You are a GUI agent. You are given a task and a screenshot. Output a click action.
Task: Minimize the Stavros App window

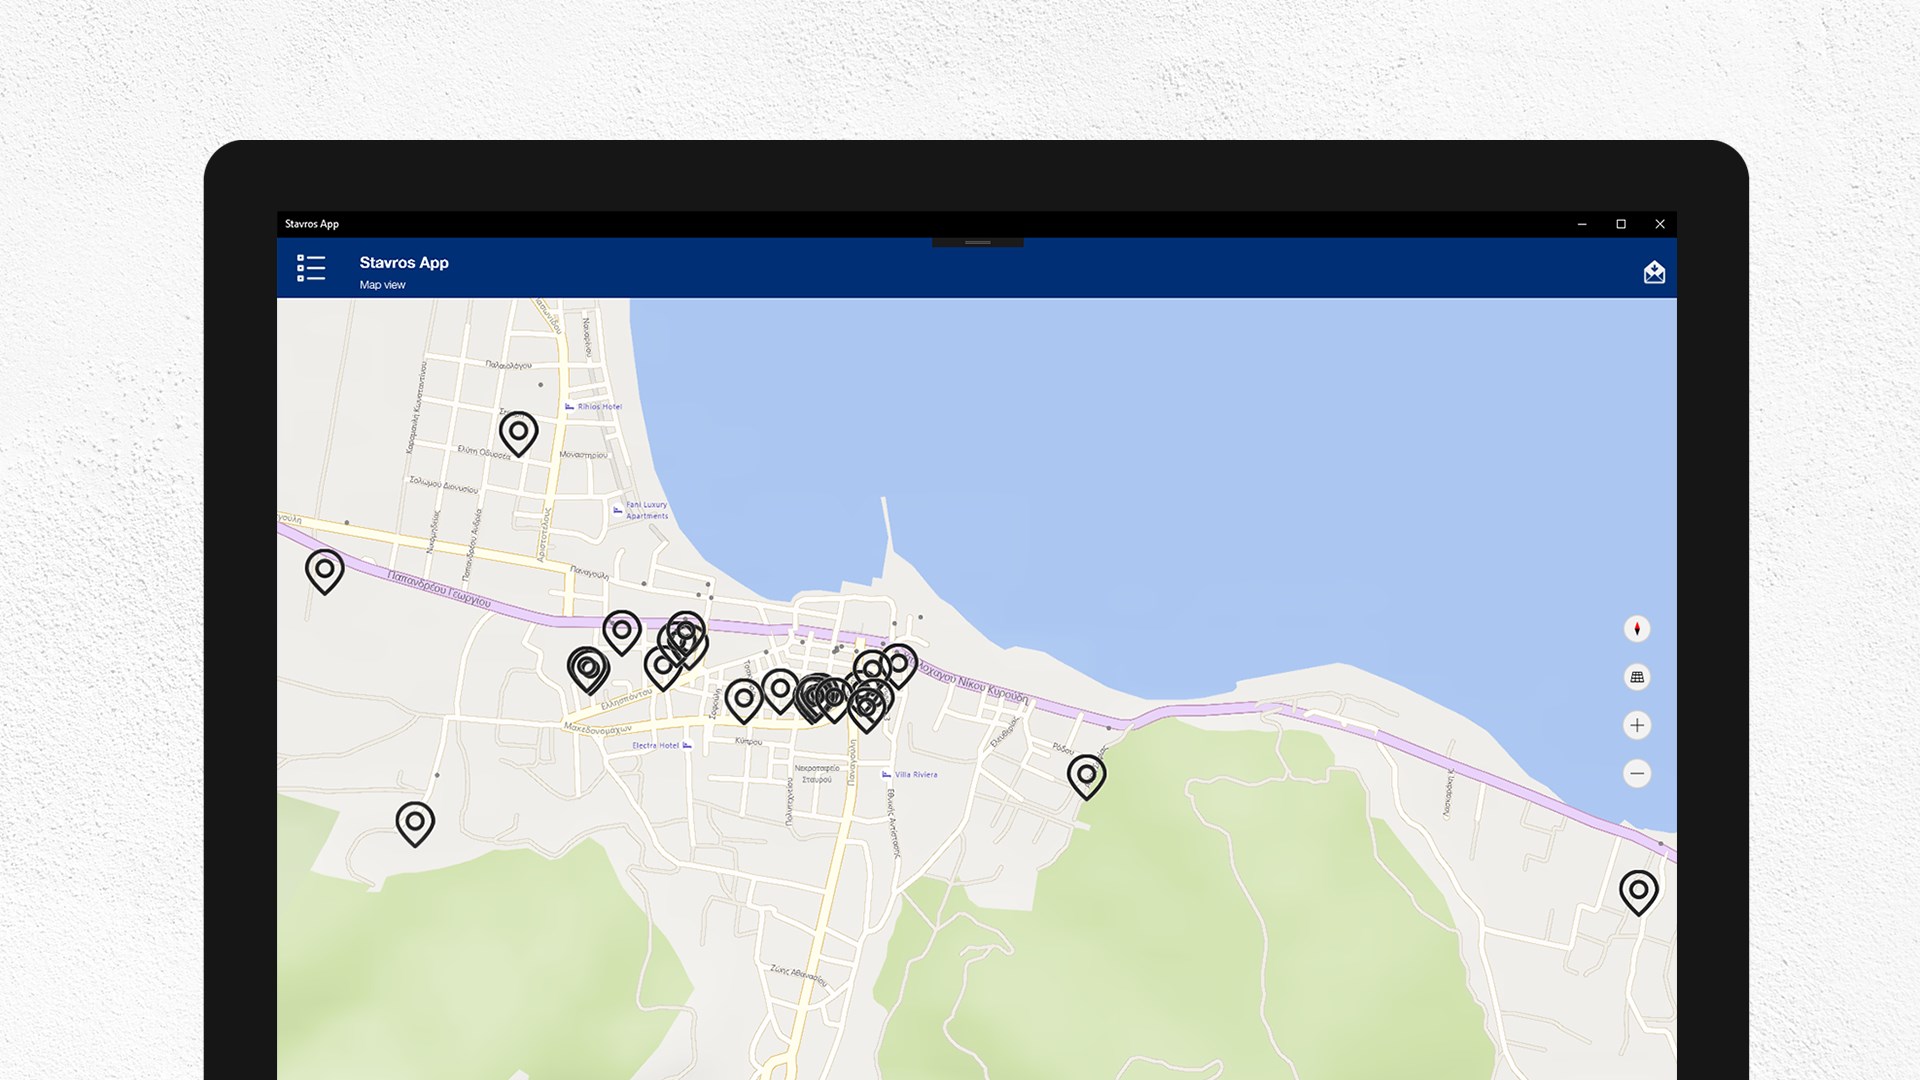[1582, 224]
